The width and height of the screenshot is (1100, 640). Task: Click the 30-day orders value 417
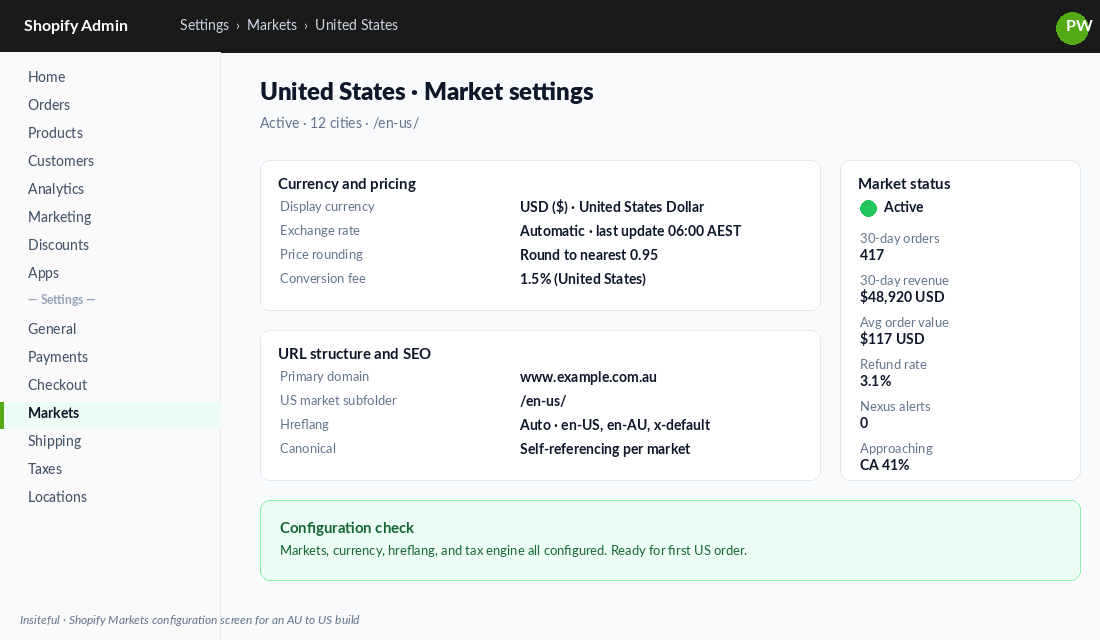872,255
